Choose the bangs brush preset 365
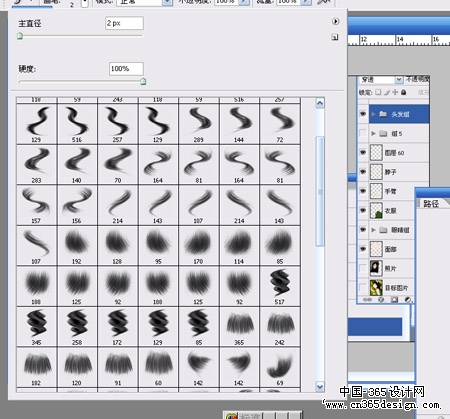Viewport: 450px width, 419px height. 239,327
